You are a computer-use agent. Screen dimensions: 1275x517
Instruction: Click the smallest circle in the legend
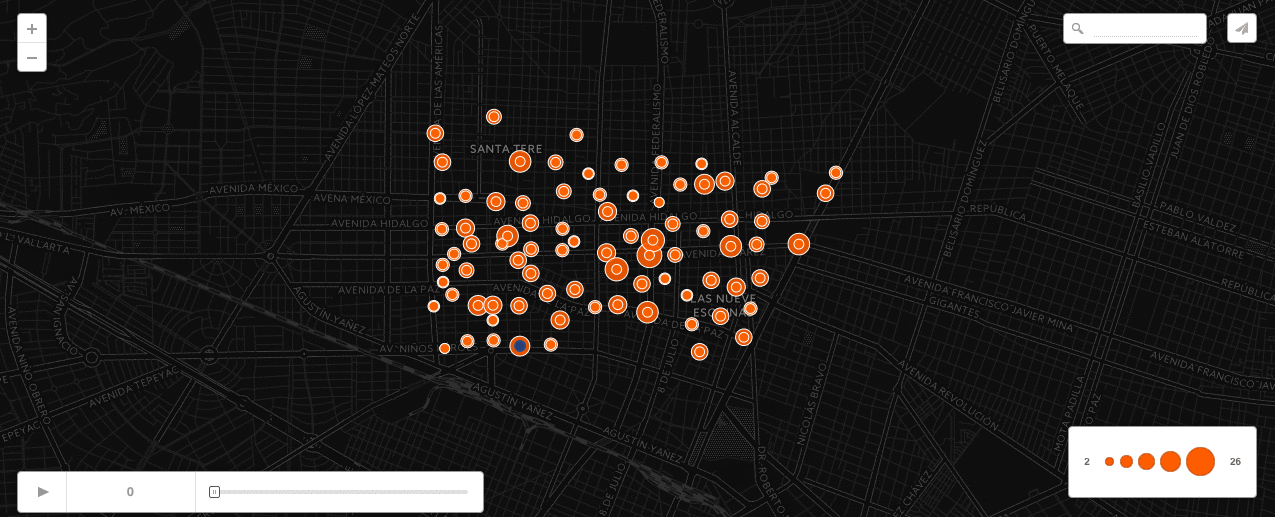1109,462
